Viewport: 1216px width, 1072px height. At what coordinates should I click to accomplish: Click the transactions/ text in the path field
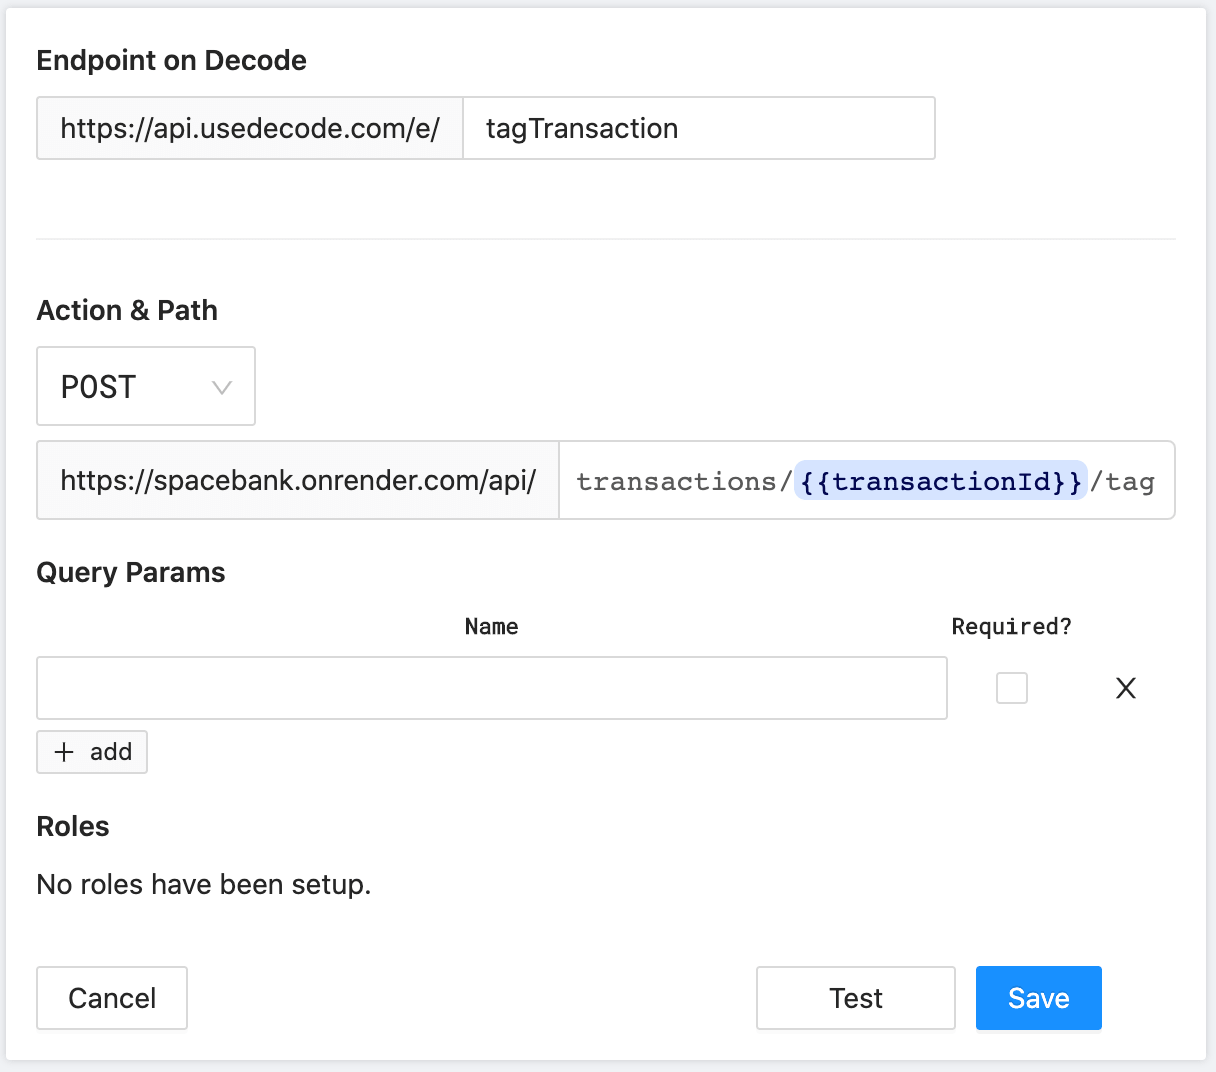pyautogui.click(x=683, y=481)
